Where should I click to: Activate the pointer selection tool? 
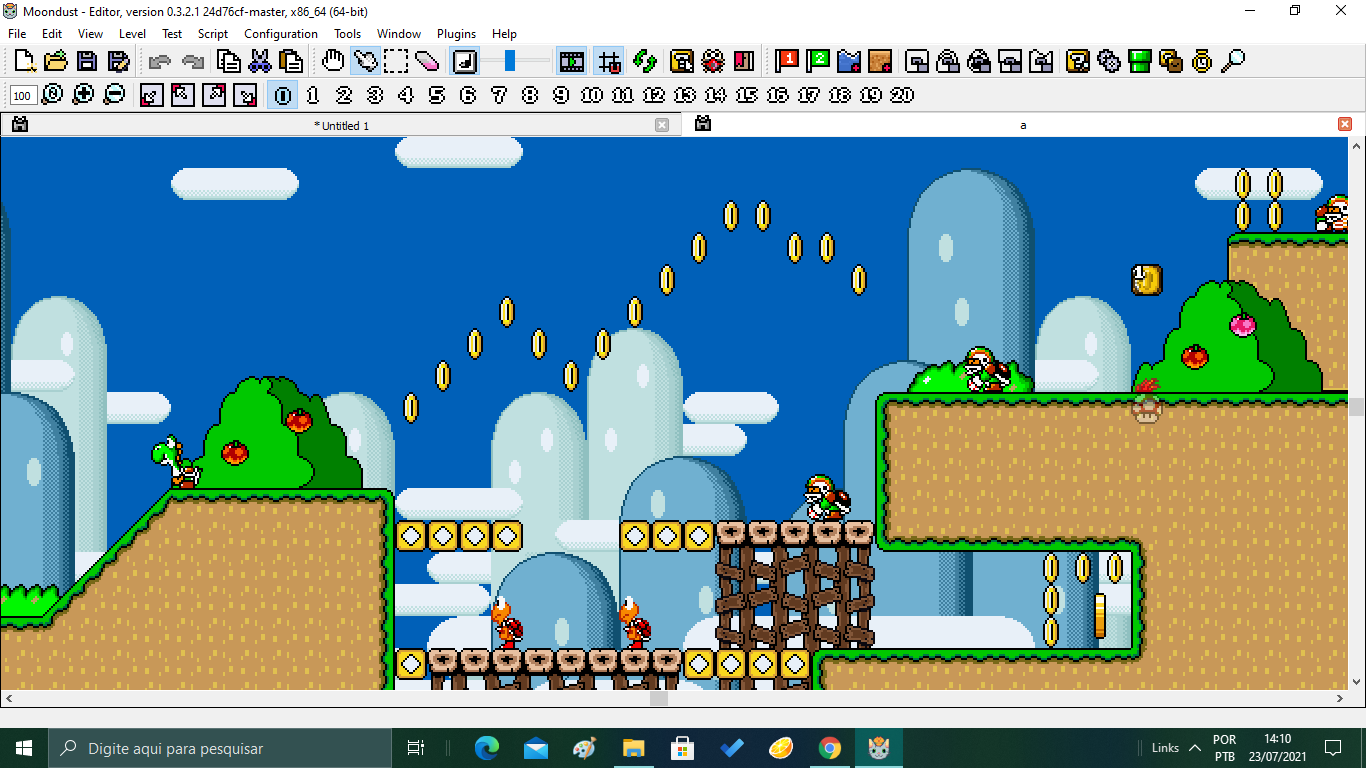pos(365,61)
